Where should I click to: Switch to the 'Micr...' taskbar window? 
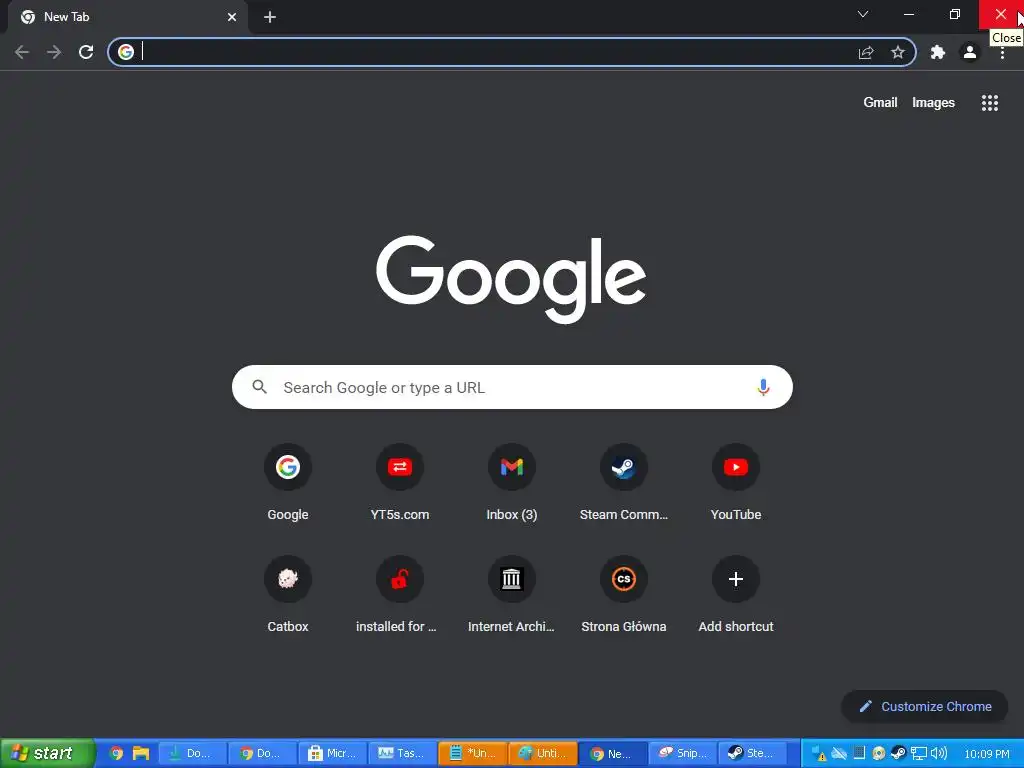click(333, 753)
